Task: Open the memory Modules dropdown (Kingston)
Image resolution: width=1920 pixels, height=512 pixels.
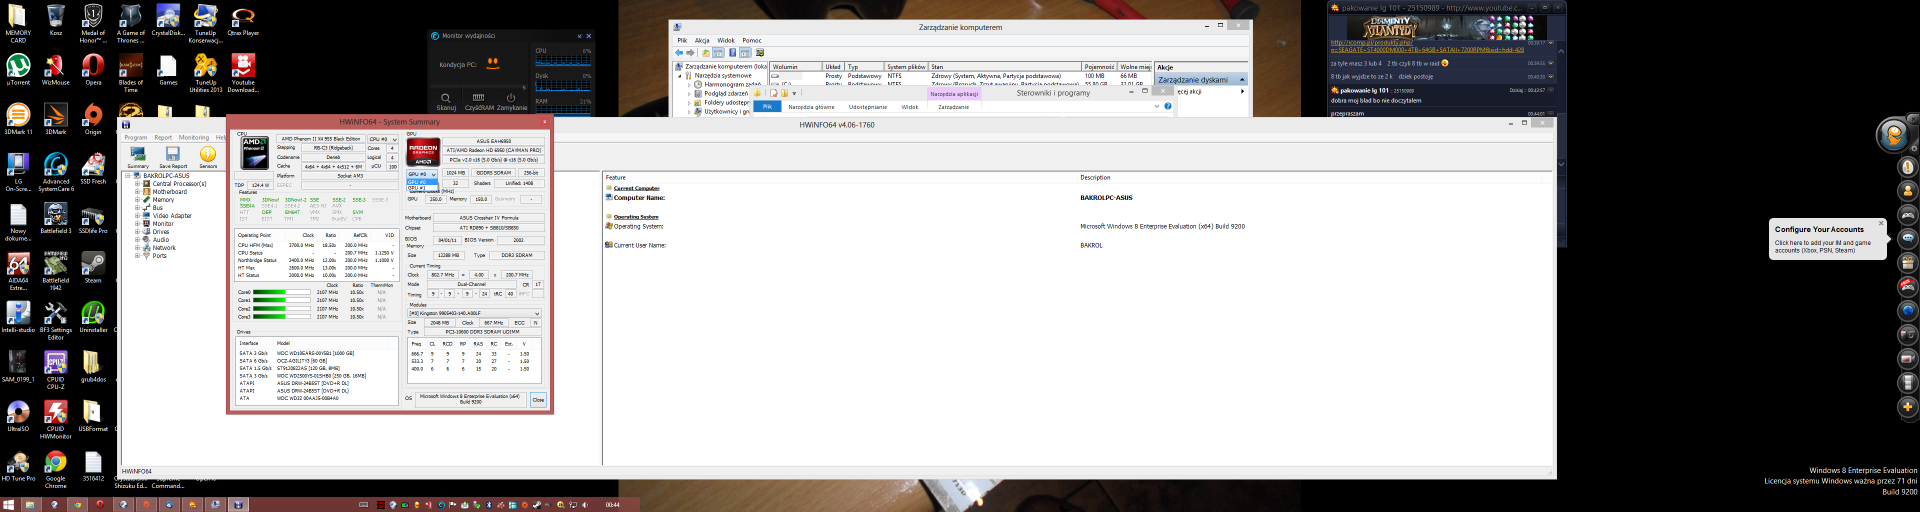Action: (474, 313)
